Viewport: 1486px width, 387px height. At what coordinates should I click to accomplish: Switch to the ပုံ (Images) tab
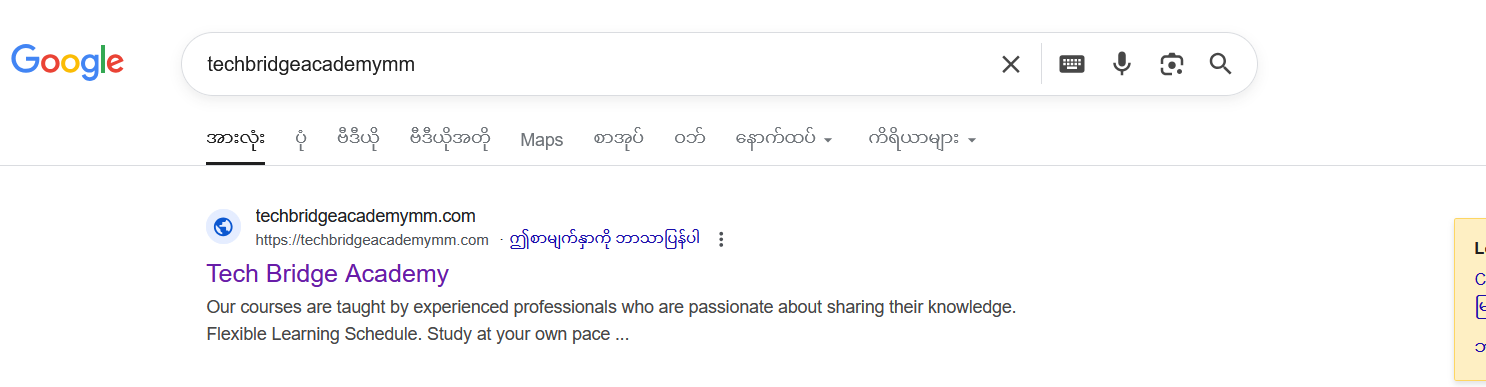coord(301,139)
